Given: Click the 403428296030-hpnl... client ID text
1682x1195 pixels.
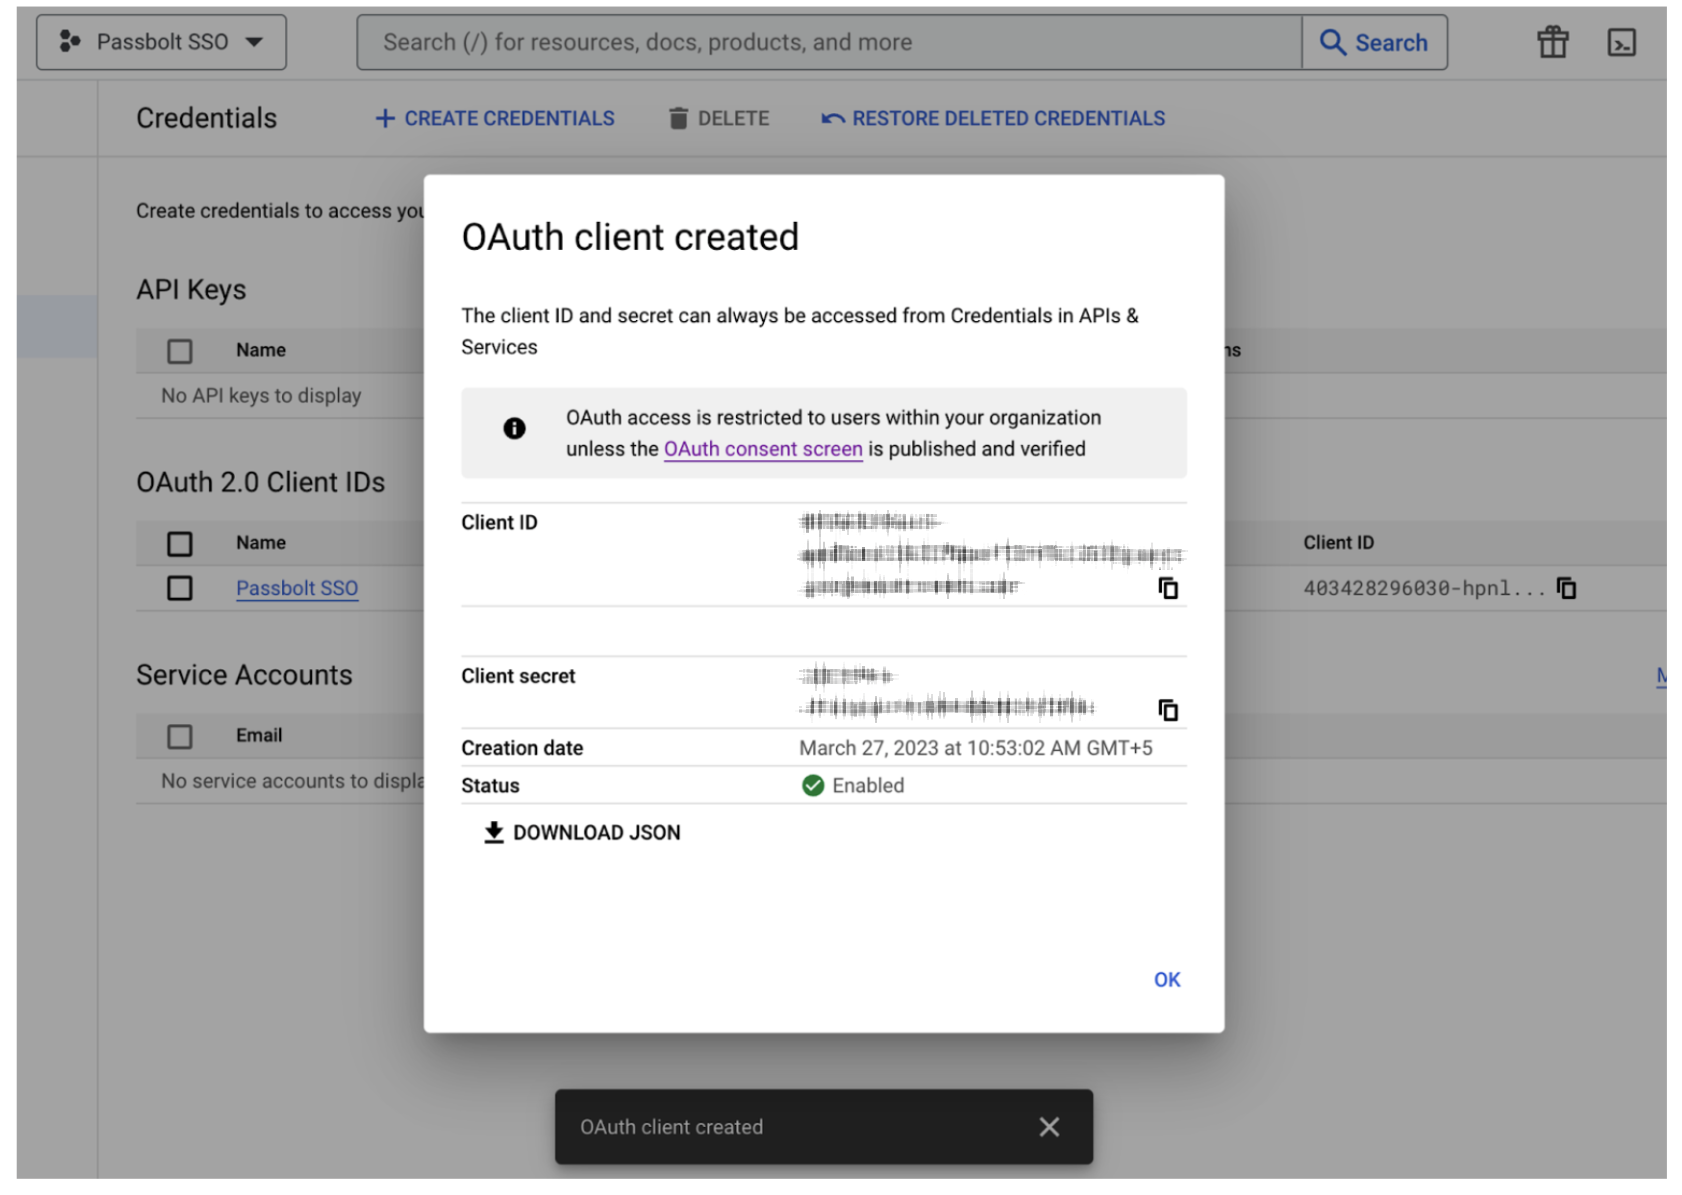Looking at the screenshot, I should pyautogui.click(x=1424, y=588).
